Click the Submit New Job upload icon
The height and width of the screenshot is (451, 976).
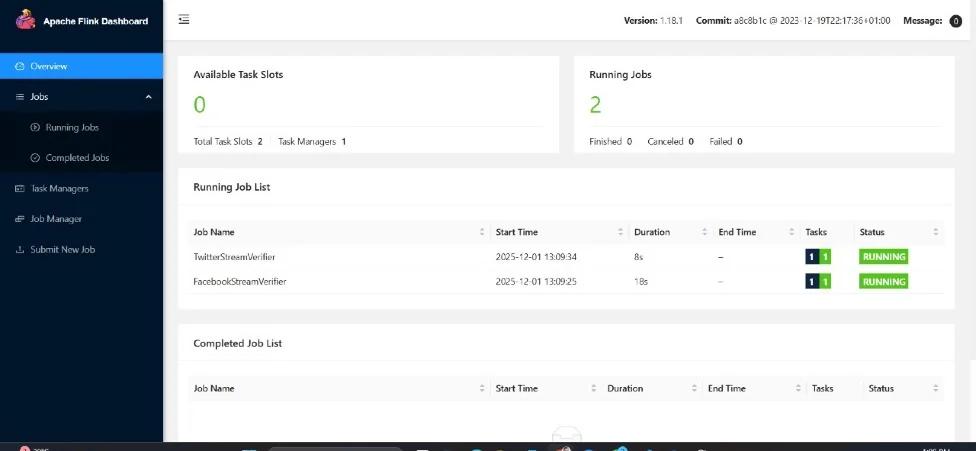point(19,249)
